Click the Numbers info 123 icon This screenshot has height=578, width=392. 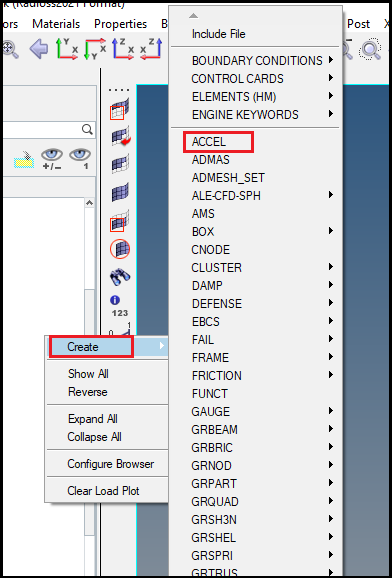coord(119,307)
